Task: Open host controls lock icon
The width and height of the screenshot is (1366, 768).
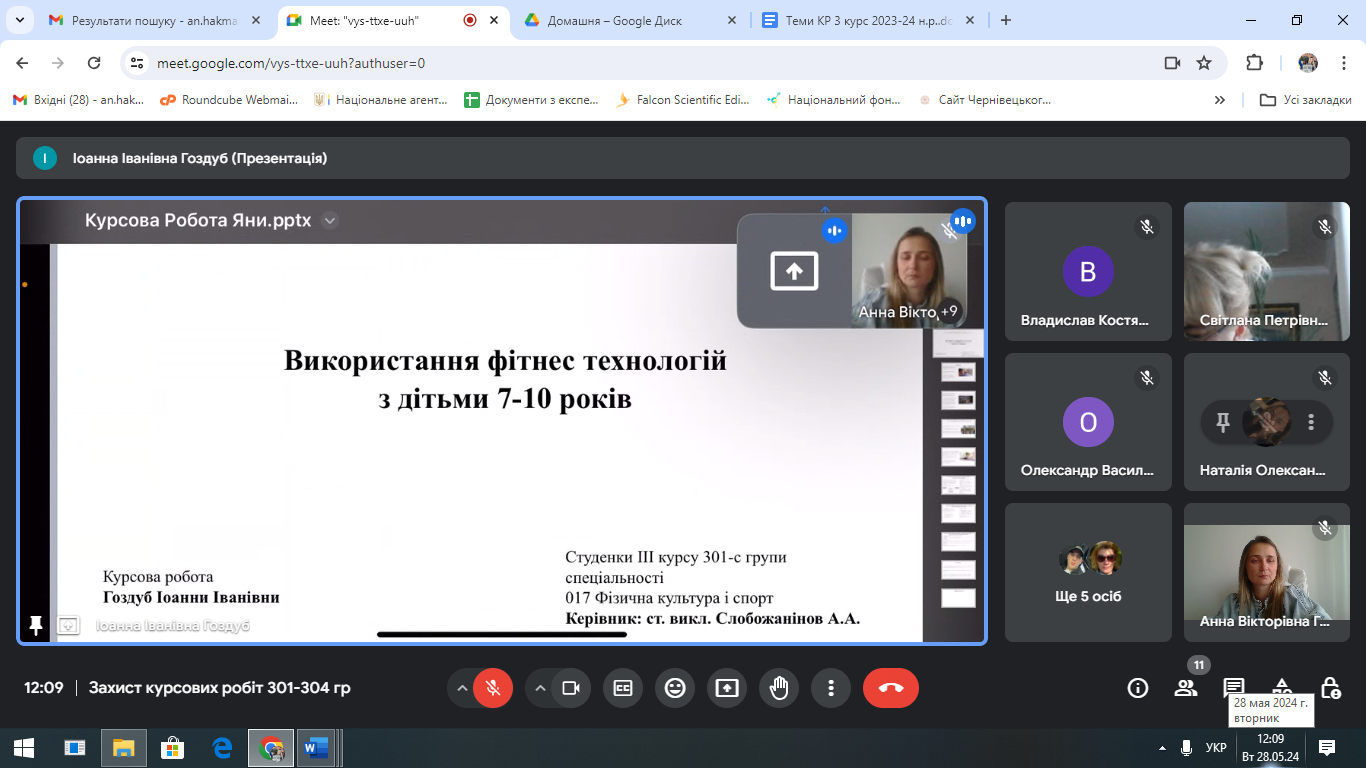Action: pos(1330,688)
